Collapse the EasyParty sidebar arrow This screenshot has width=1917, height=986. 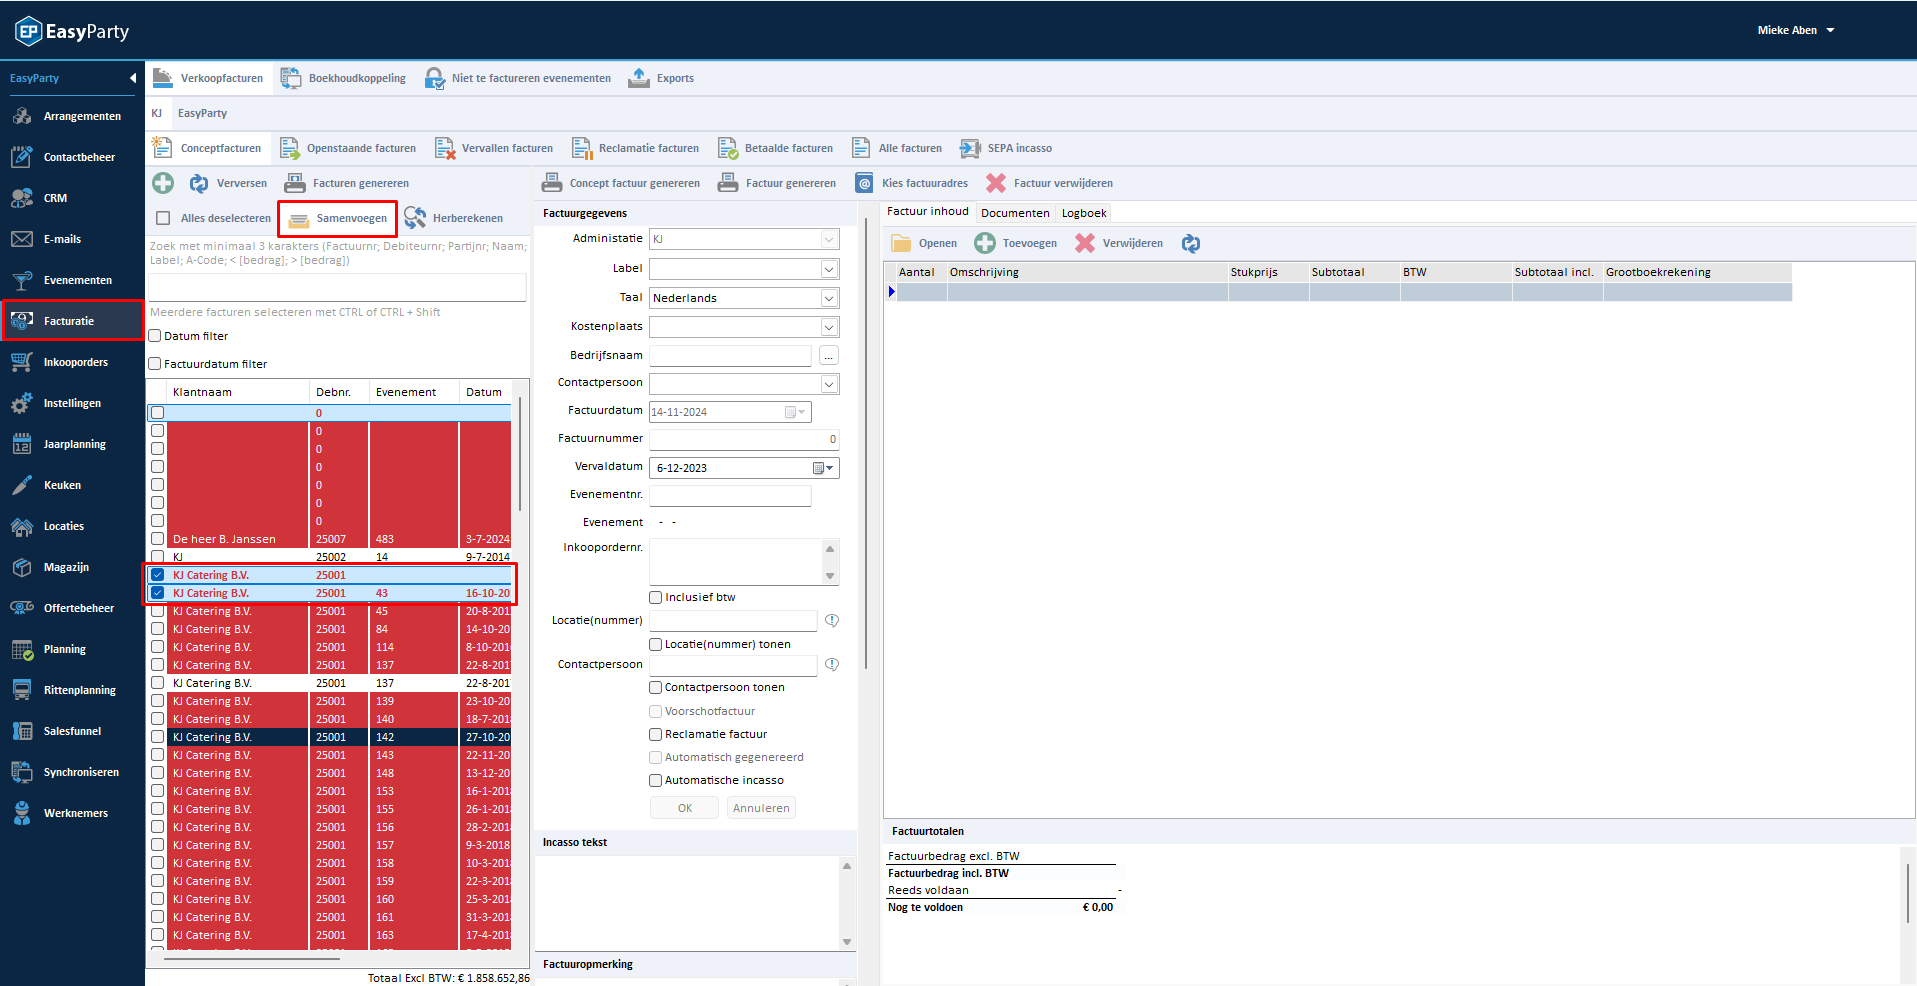tap(133, 78)
